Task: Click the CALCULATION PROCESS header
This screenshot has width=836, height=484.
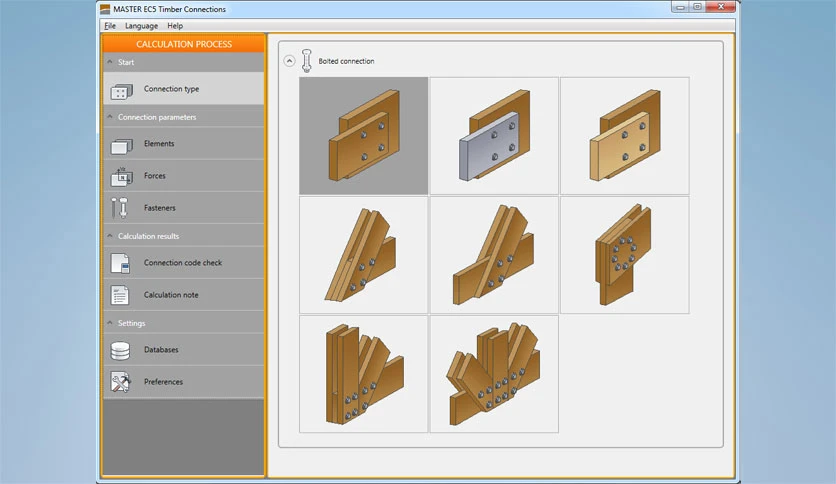Action: click(x=183, y=44)
